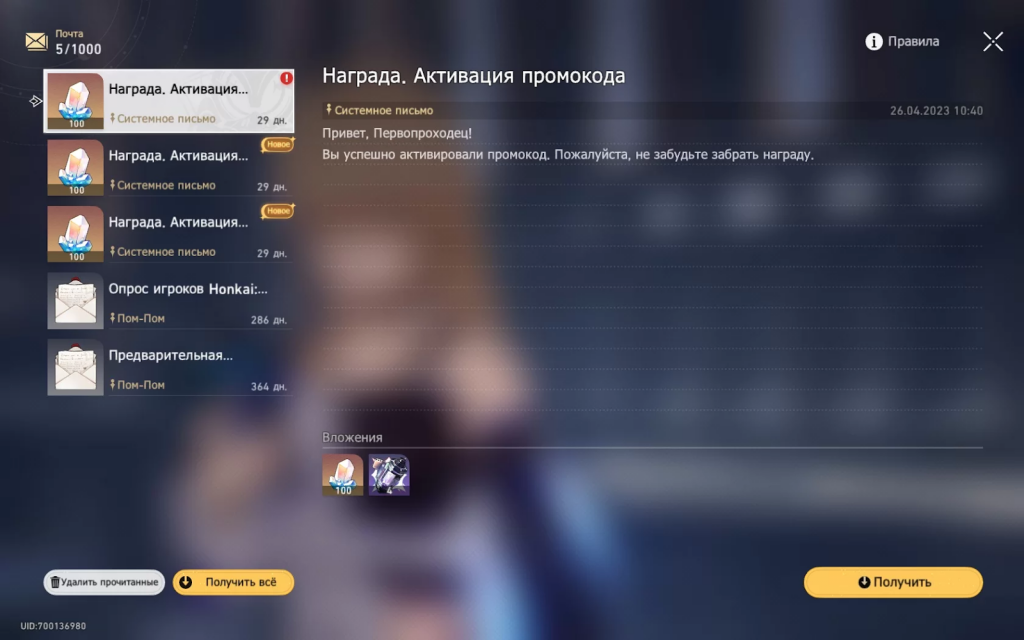Click the Новое badge on second mail
Image resolution: width=1024 pixels, height=640 pixels.
(x=277, y=145)
